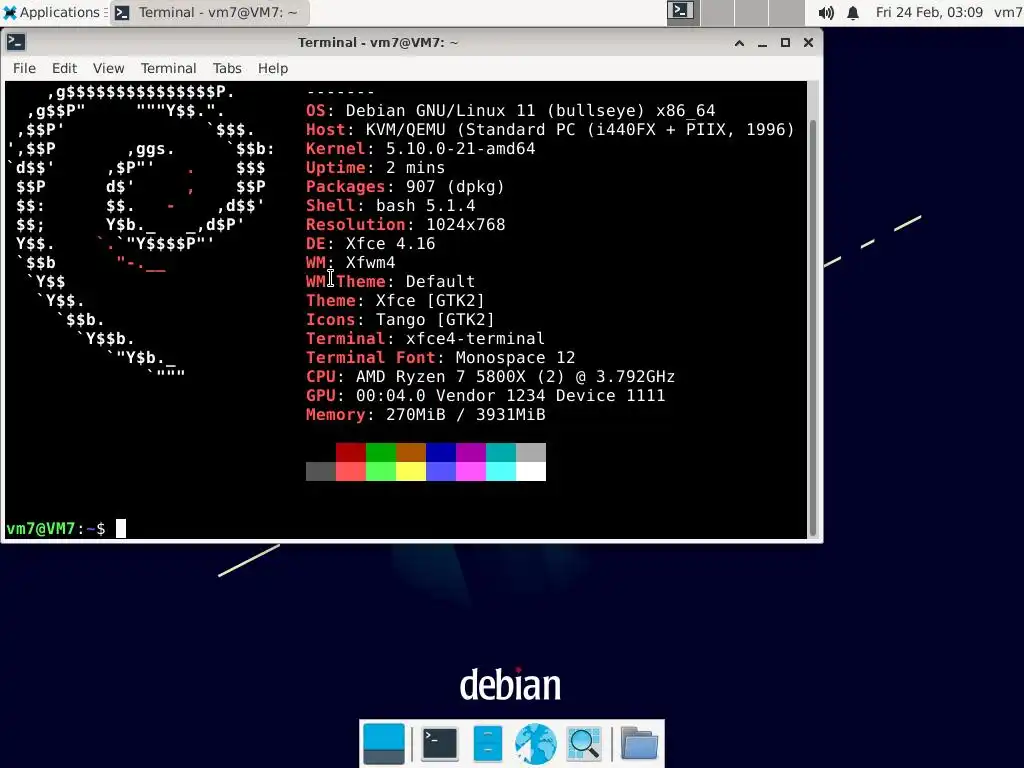This screenshot has width=1024, height=768.
Task: Minimize the terminal window
Action: click(x=762, y=43)
